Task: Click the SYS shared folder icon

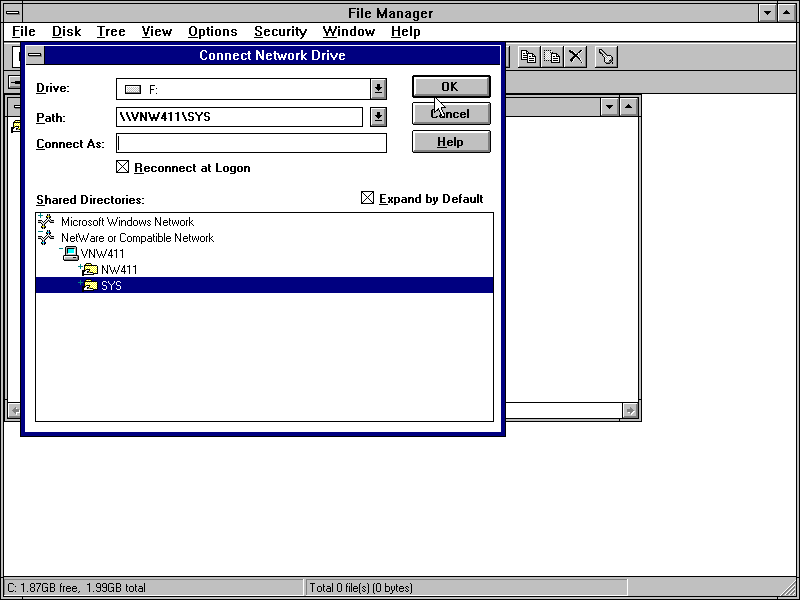Action: [x=89, y=285]
